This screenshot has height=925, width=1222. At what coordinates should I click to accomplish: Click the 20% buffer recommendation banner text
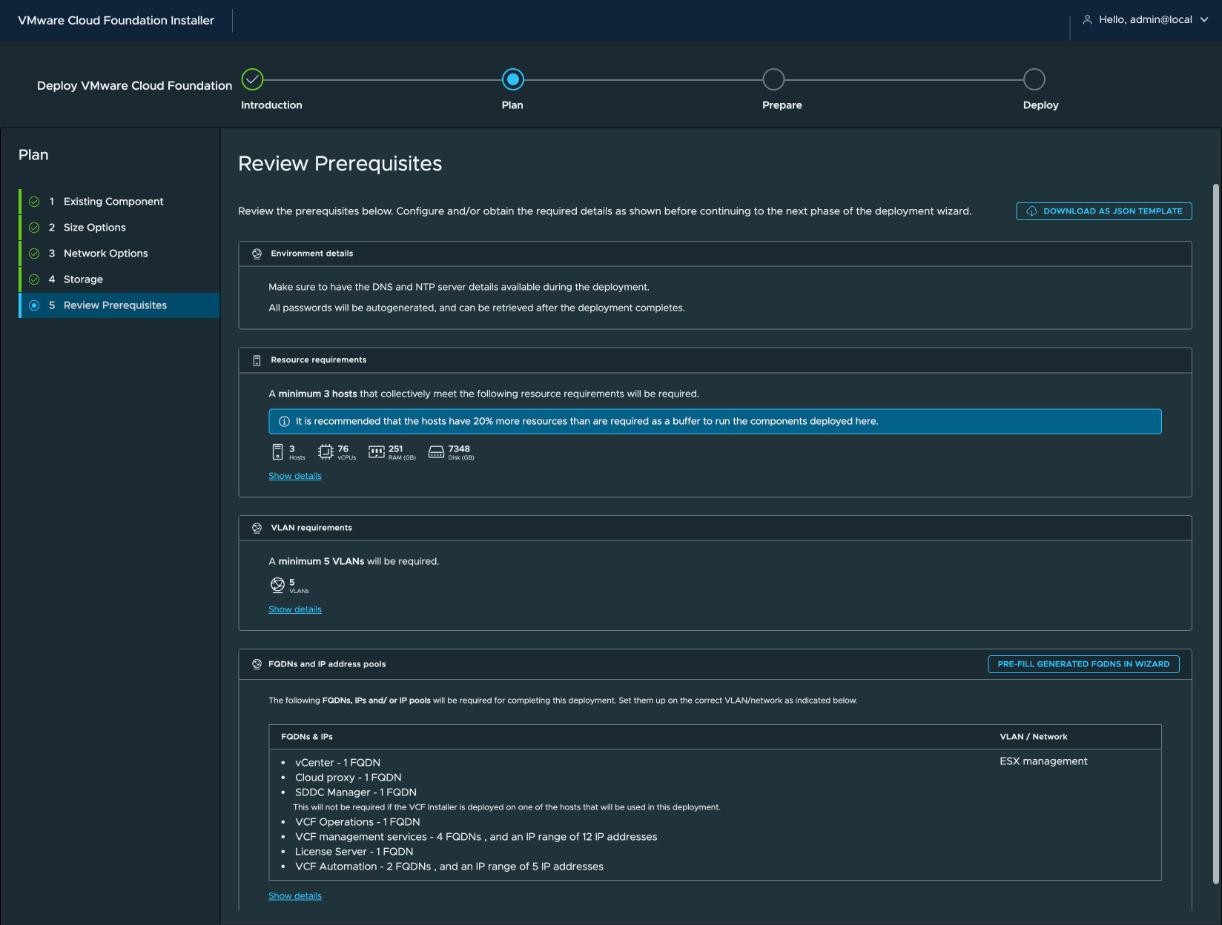pos(587,422)
